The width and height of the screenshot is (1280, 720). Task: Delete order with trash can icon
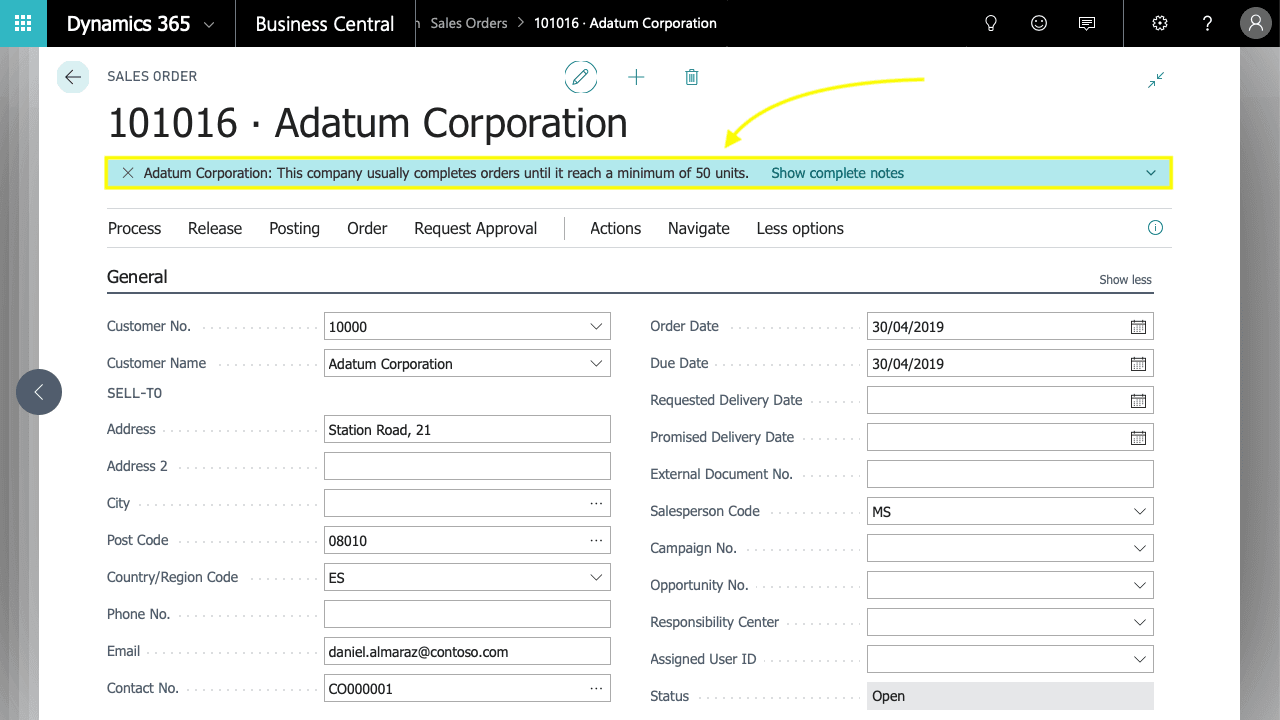coord(691,77)
